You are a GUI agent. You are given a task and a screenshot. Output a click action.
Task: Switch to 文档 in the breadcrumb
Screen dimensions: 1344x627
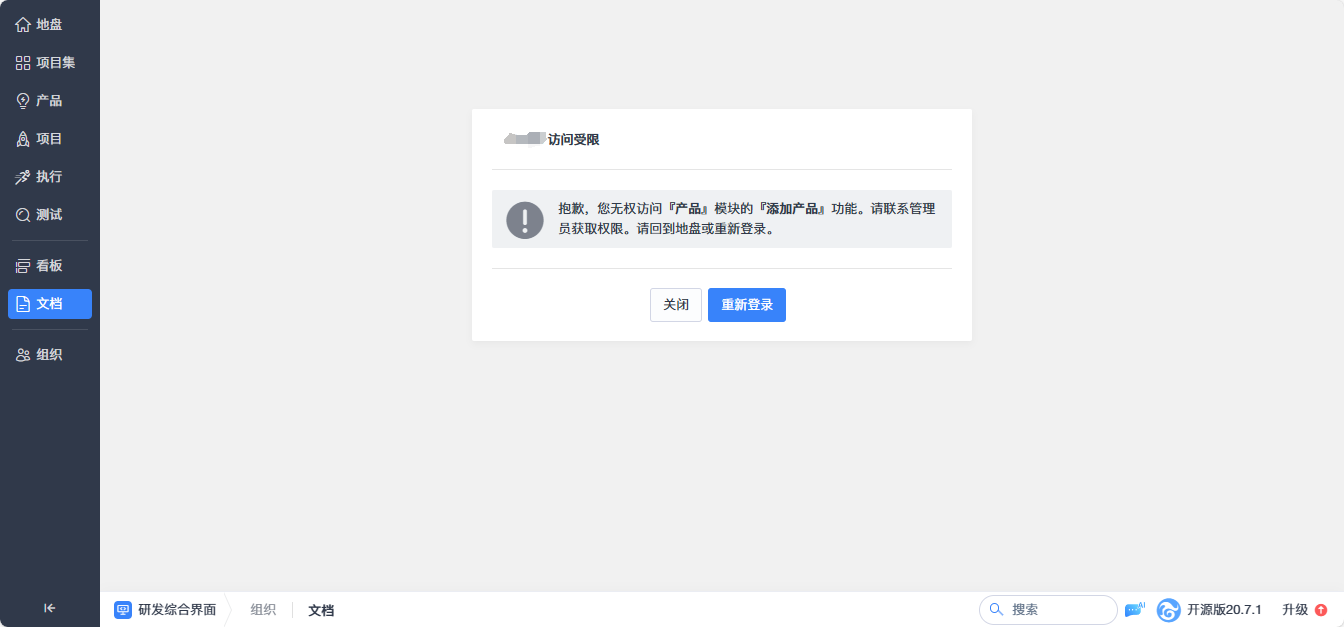pos(320,610)
